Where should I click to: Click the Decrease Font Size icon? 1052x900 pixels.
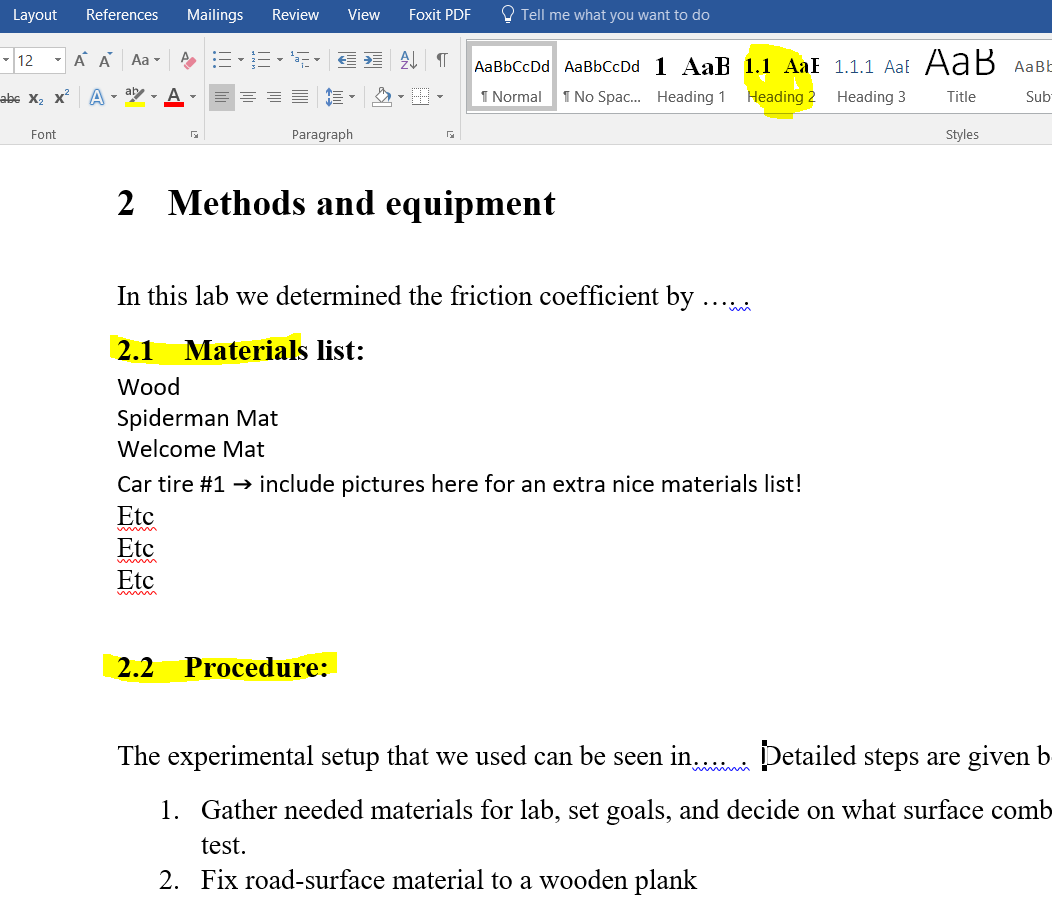tap(105, 60)
